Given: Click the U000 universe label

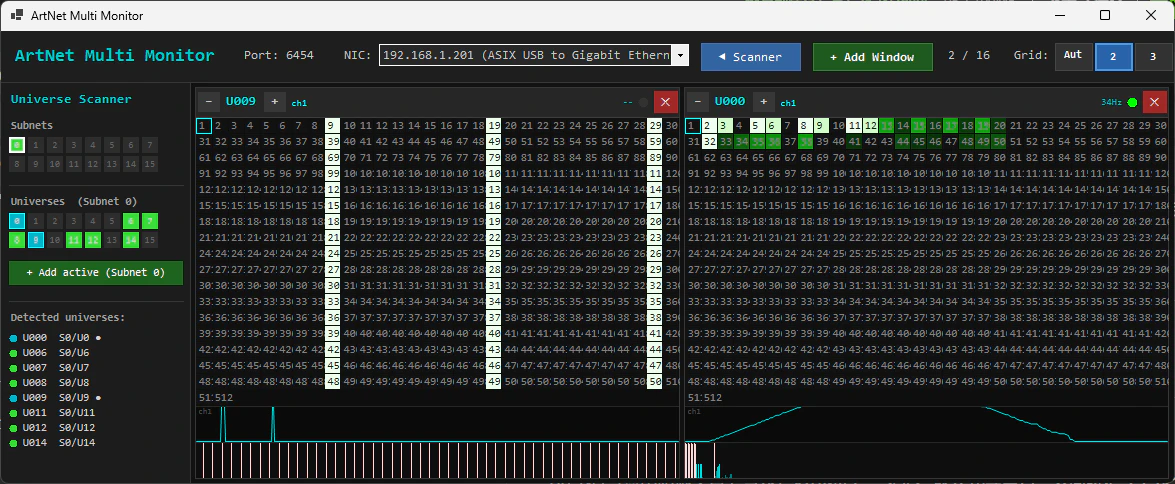Looking at the screenshot, I should [730, 102].
